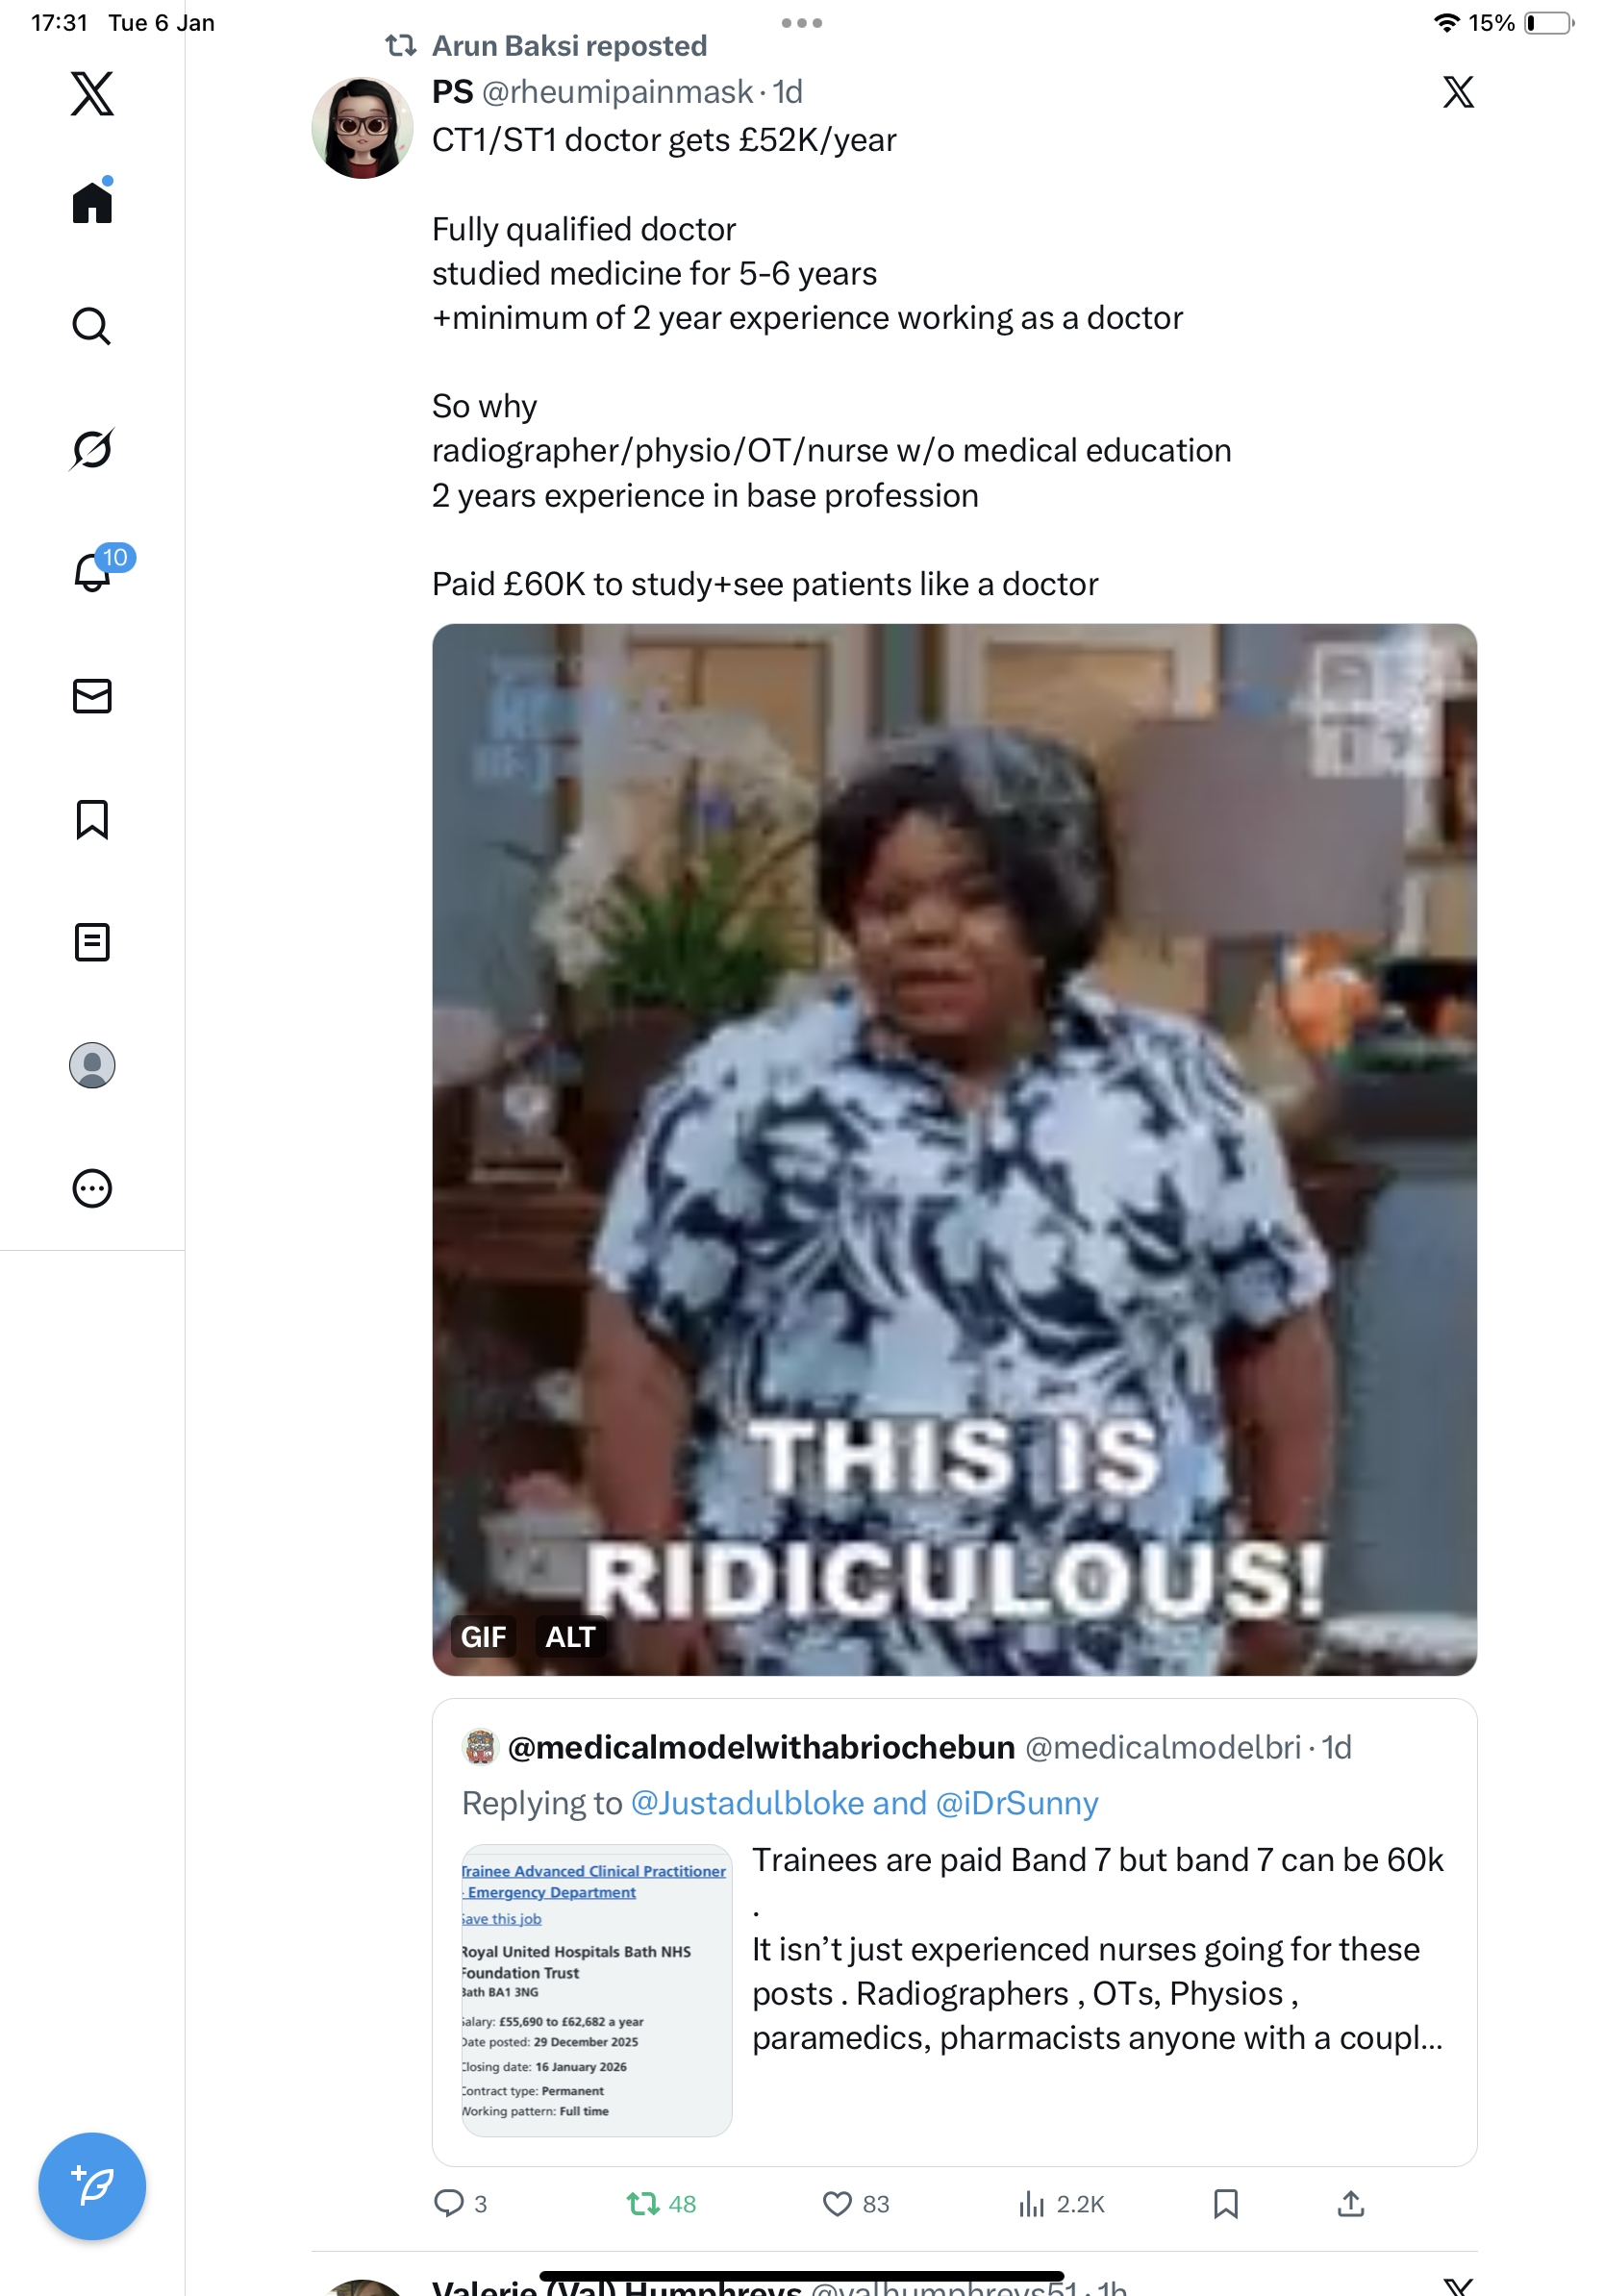Viewport: 1604px width, 2296px height.
Task: Open the three-dot menu at top
Action: coord(801,22)
